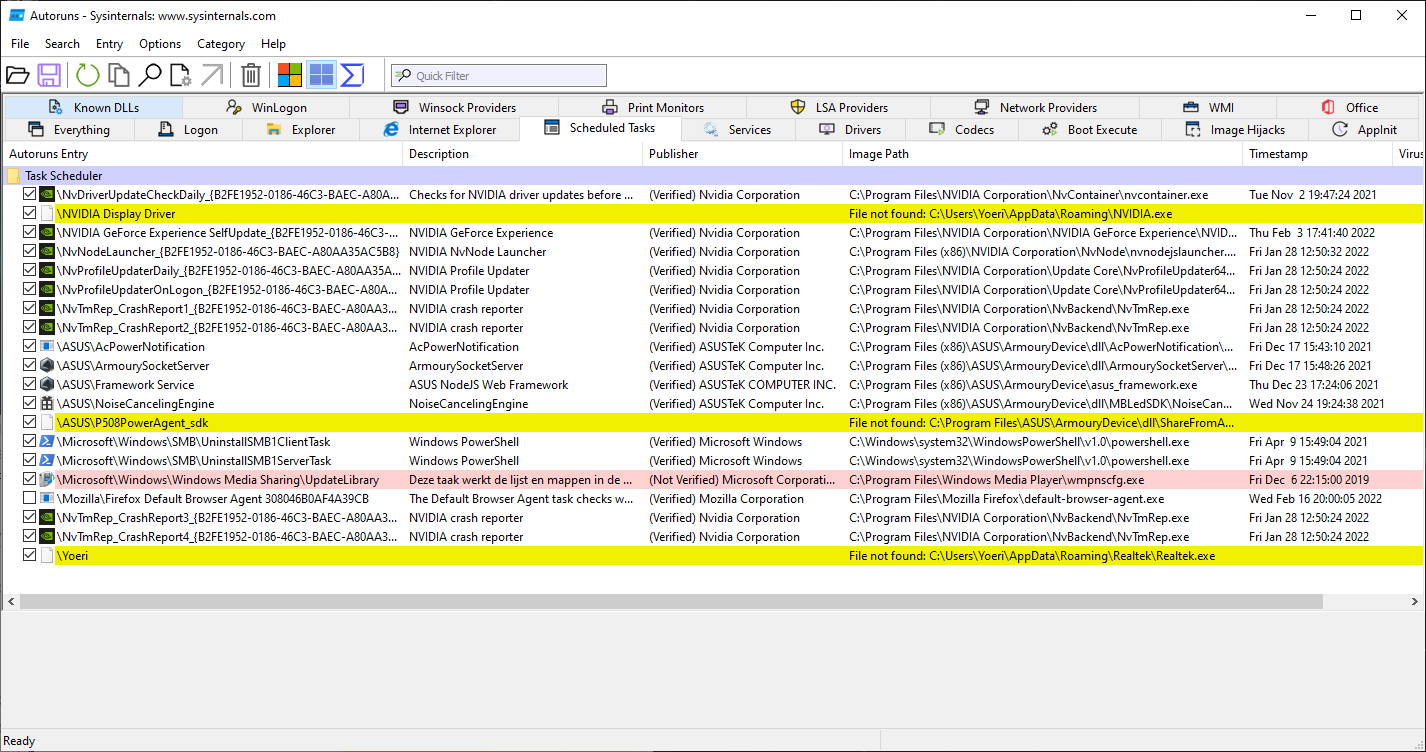Select '(Not Verified) Microsoft Corporation' publisher cell
The image size is (1426, 752).
click(x=741, y=480)
